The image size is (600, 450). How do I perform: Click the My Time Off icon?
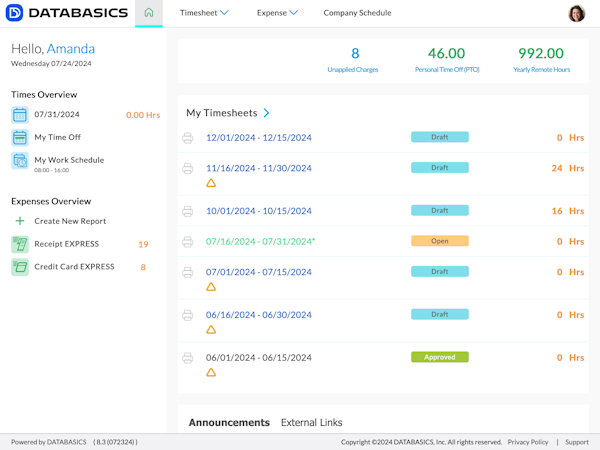tap(20, 138)
